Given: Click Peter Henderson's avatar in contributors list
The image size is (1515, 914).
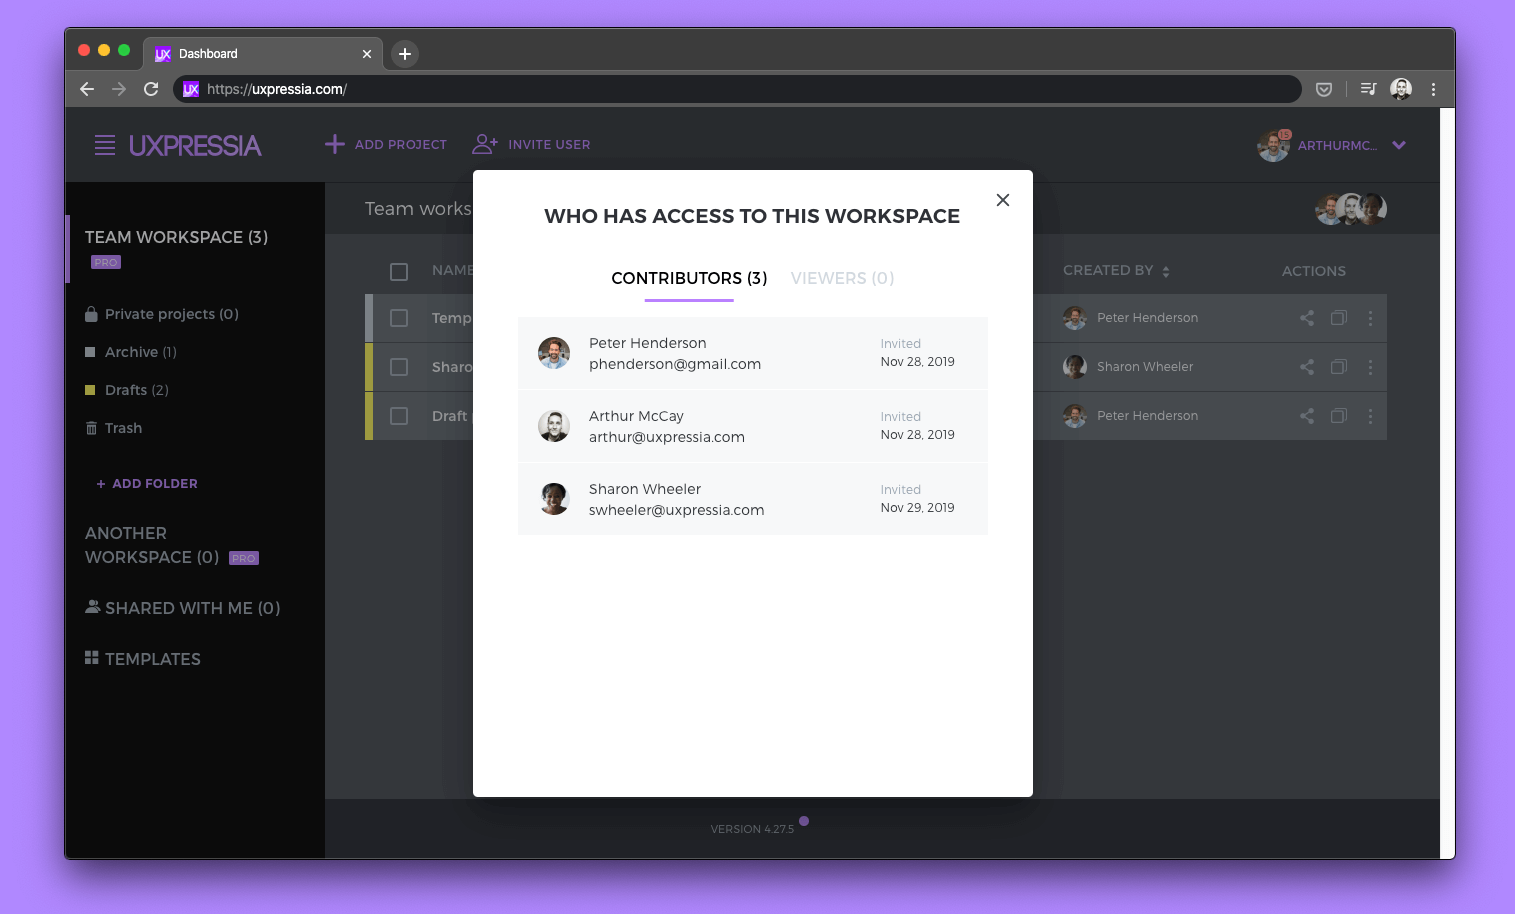Looking at the screenshot, I should point(554,353).
